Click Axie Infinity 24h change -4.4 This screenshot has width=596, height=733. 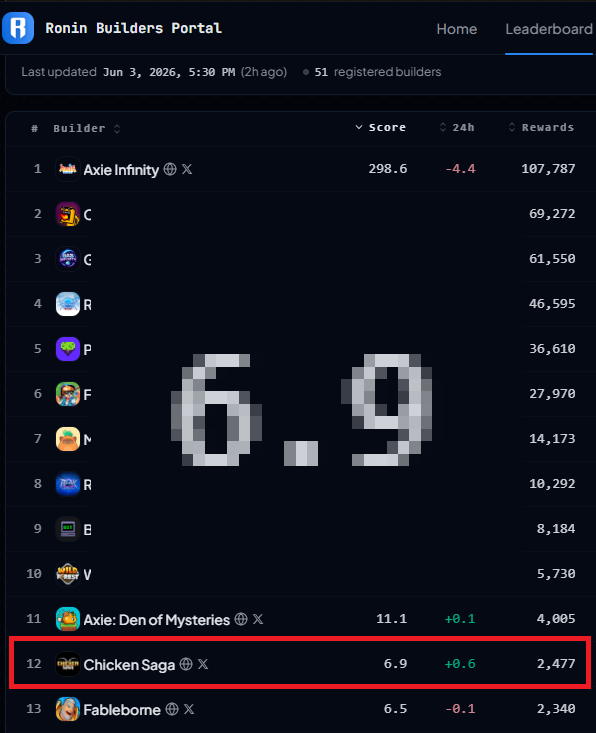(460, 168)
